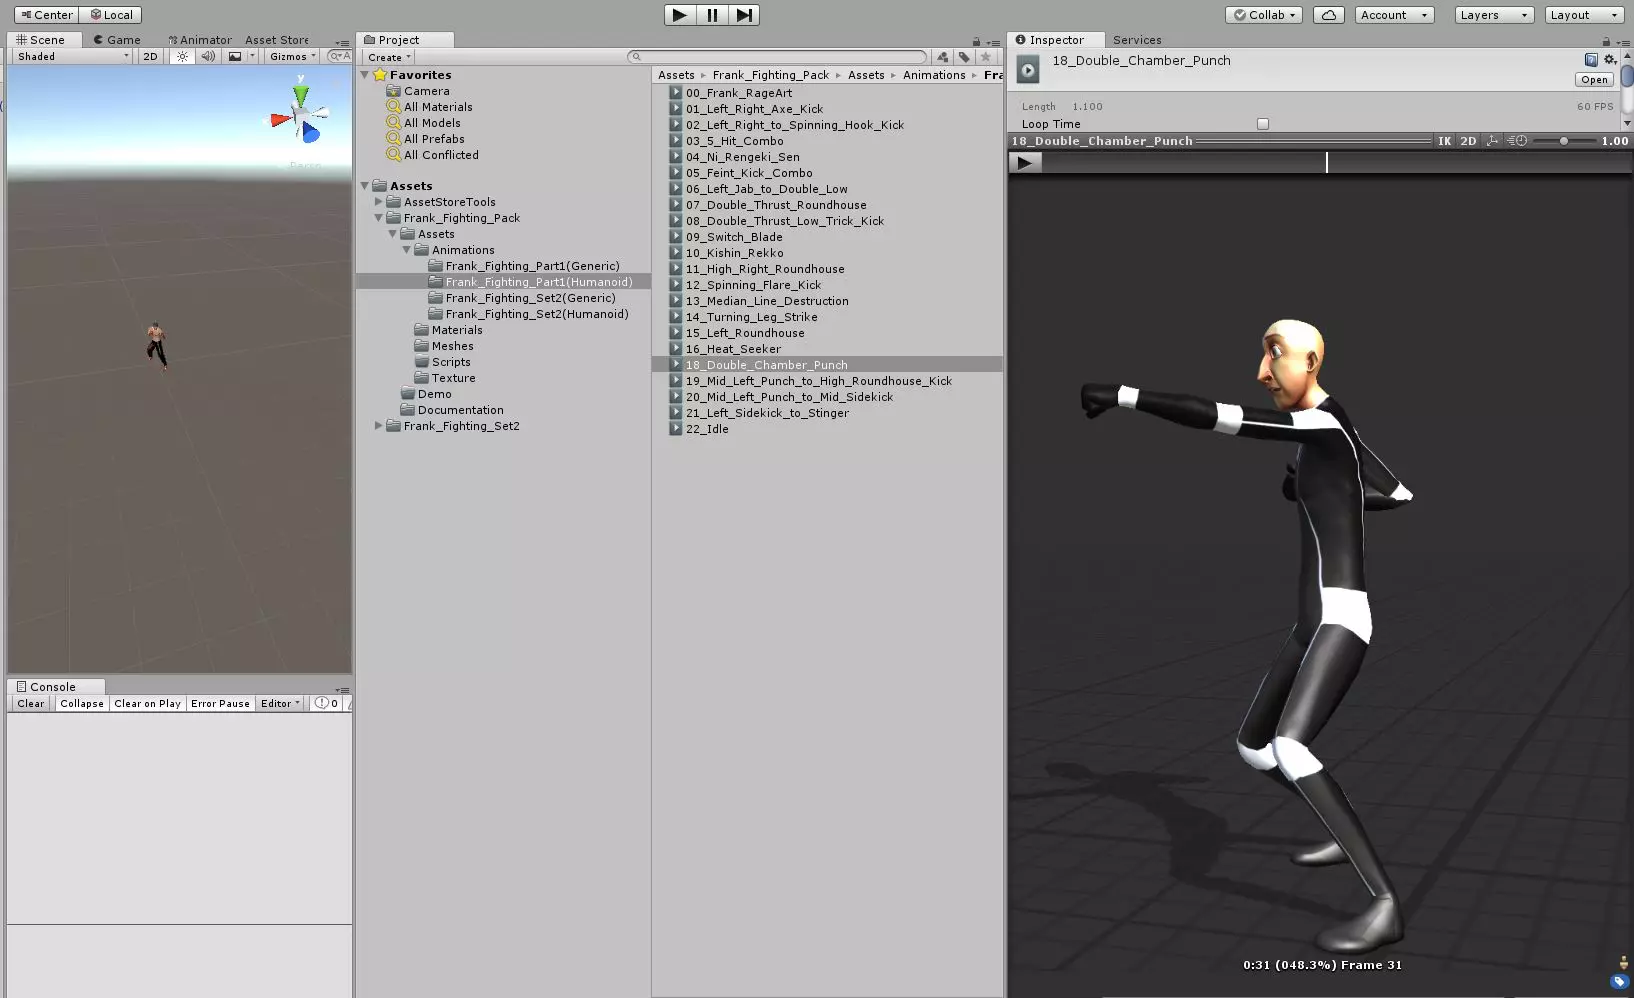The image size is (1634, 998).
Task: Open the Layers dropdown
Action: [x=1493, y=15]
